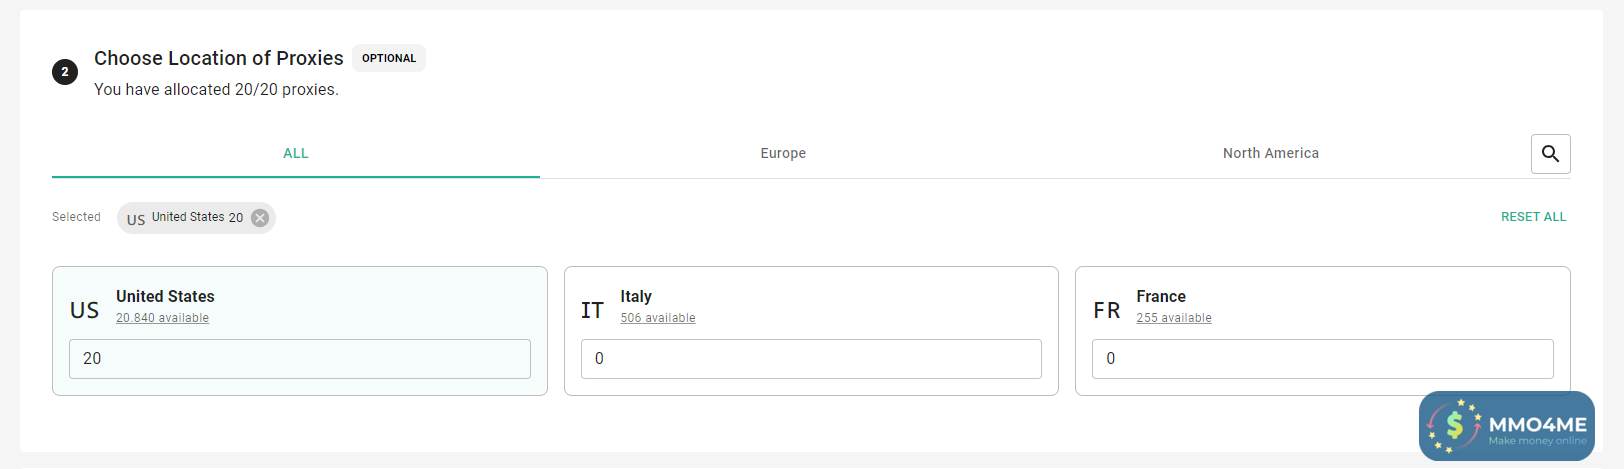Click the OPTIONAL label badge

(389, 58)
